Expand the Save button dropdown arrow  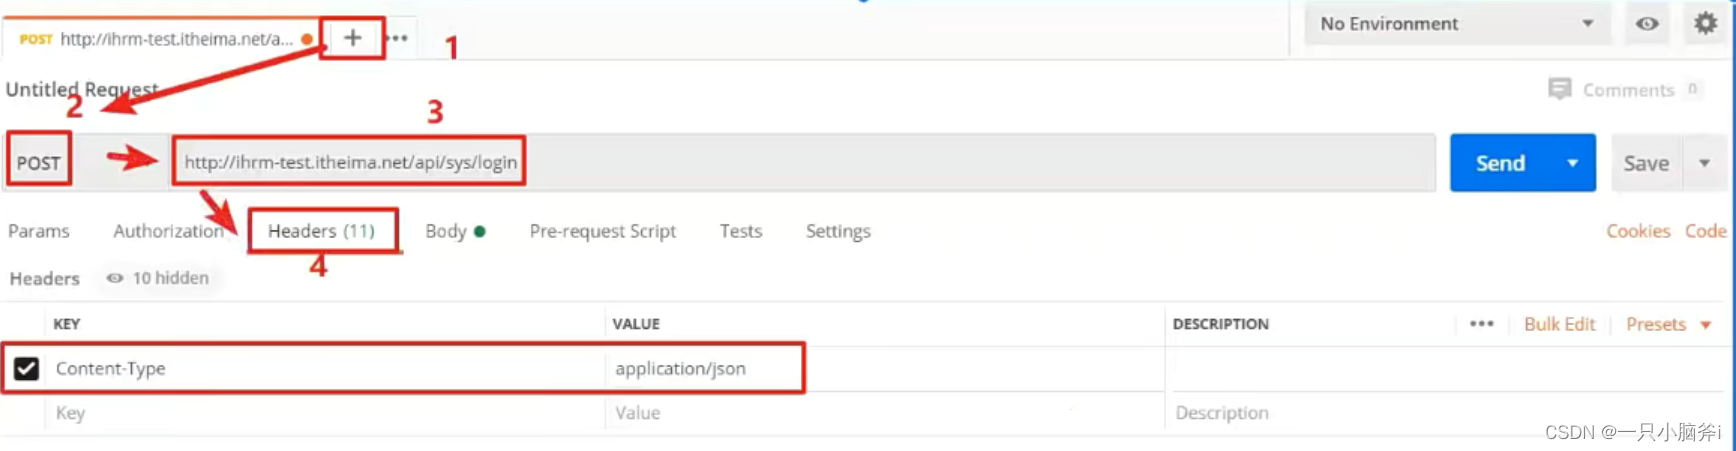click(1705, 163)
